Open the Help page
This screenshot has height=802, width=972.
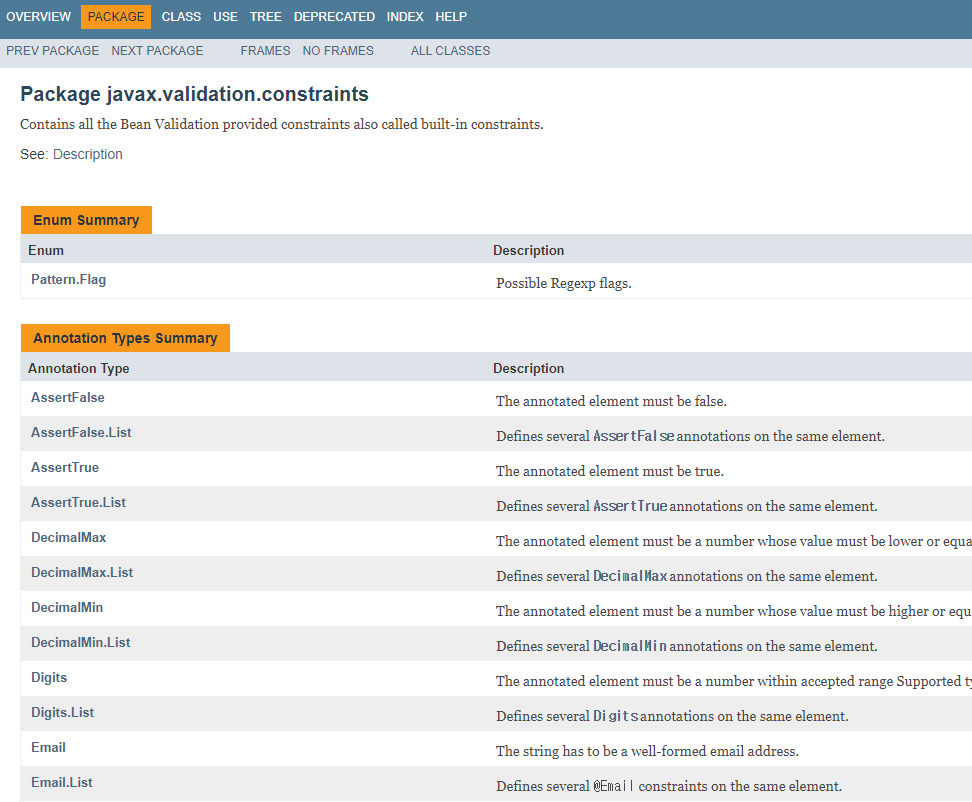click(x=451, y=17)
